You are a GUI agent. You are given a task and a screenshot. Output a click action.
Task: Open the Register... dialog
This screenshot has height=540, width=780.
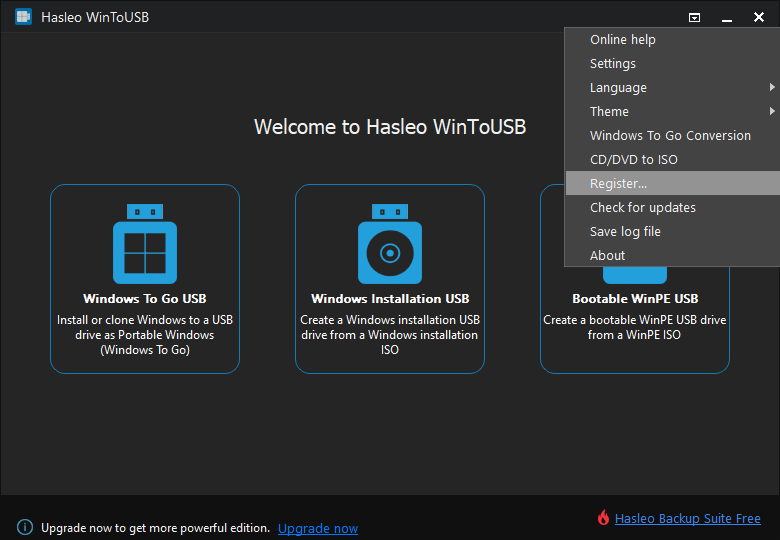coord(673,183)
